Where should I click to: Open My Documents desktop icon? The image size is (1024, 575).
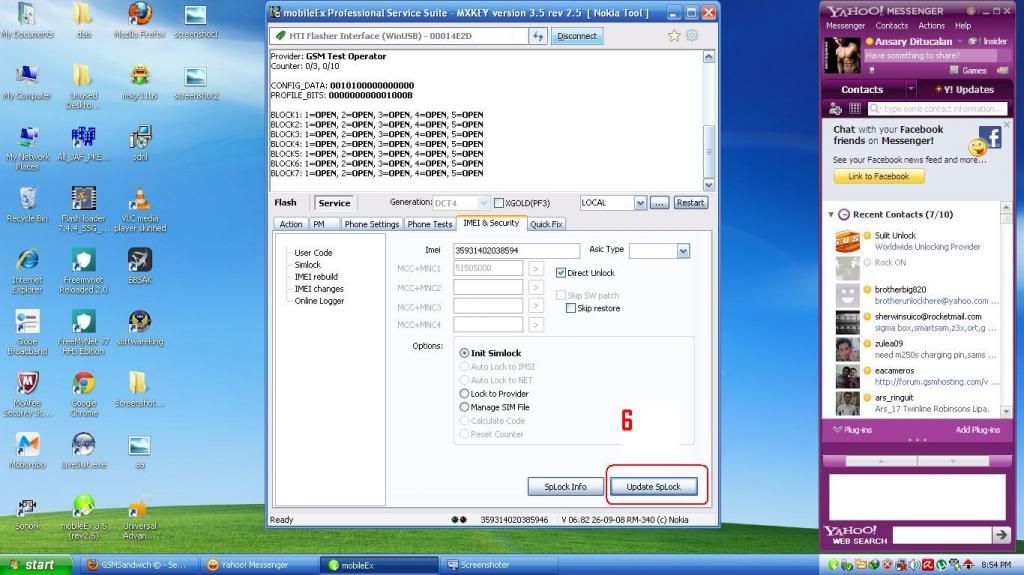tap(27, 20)
